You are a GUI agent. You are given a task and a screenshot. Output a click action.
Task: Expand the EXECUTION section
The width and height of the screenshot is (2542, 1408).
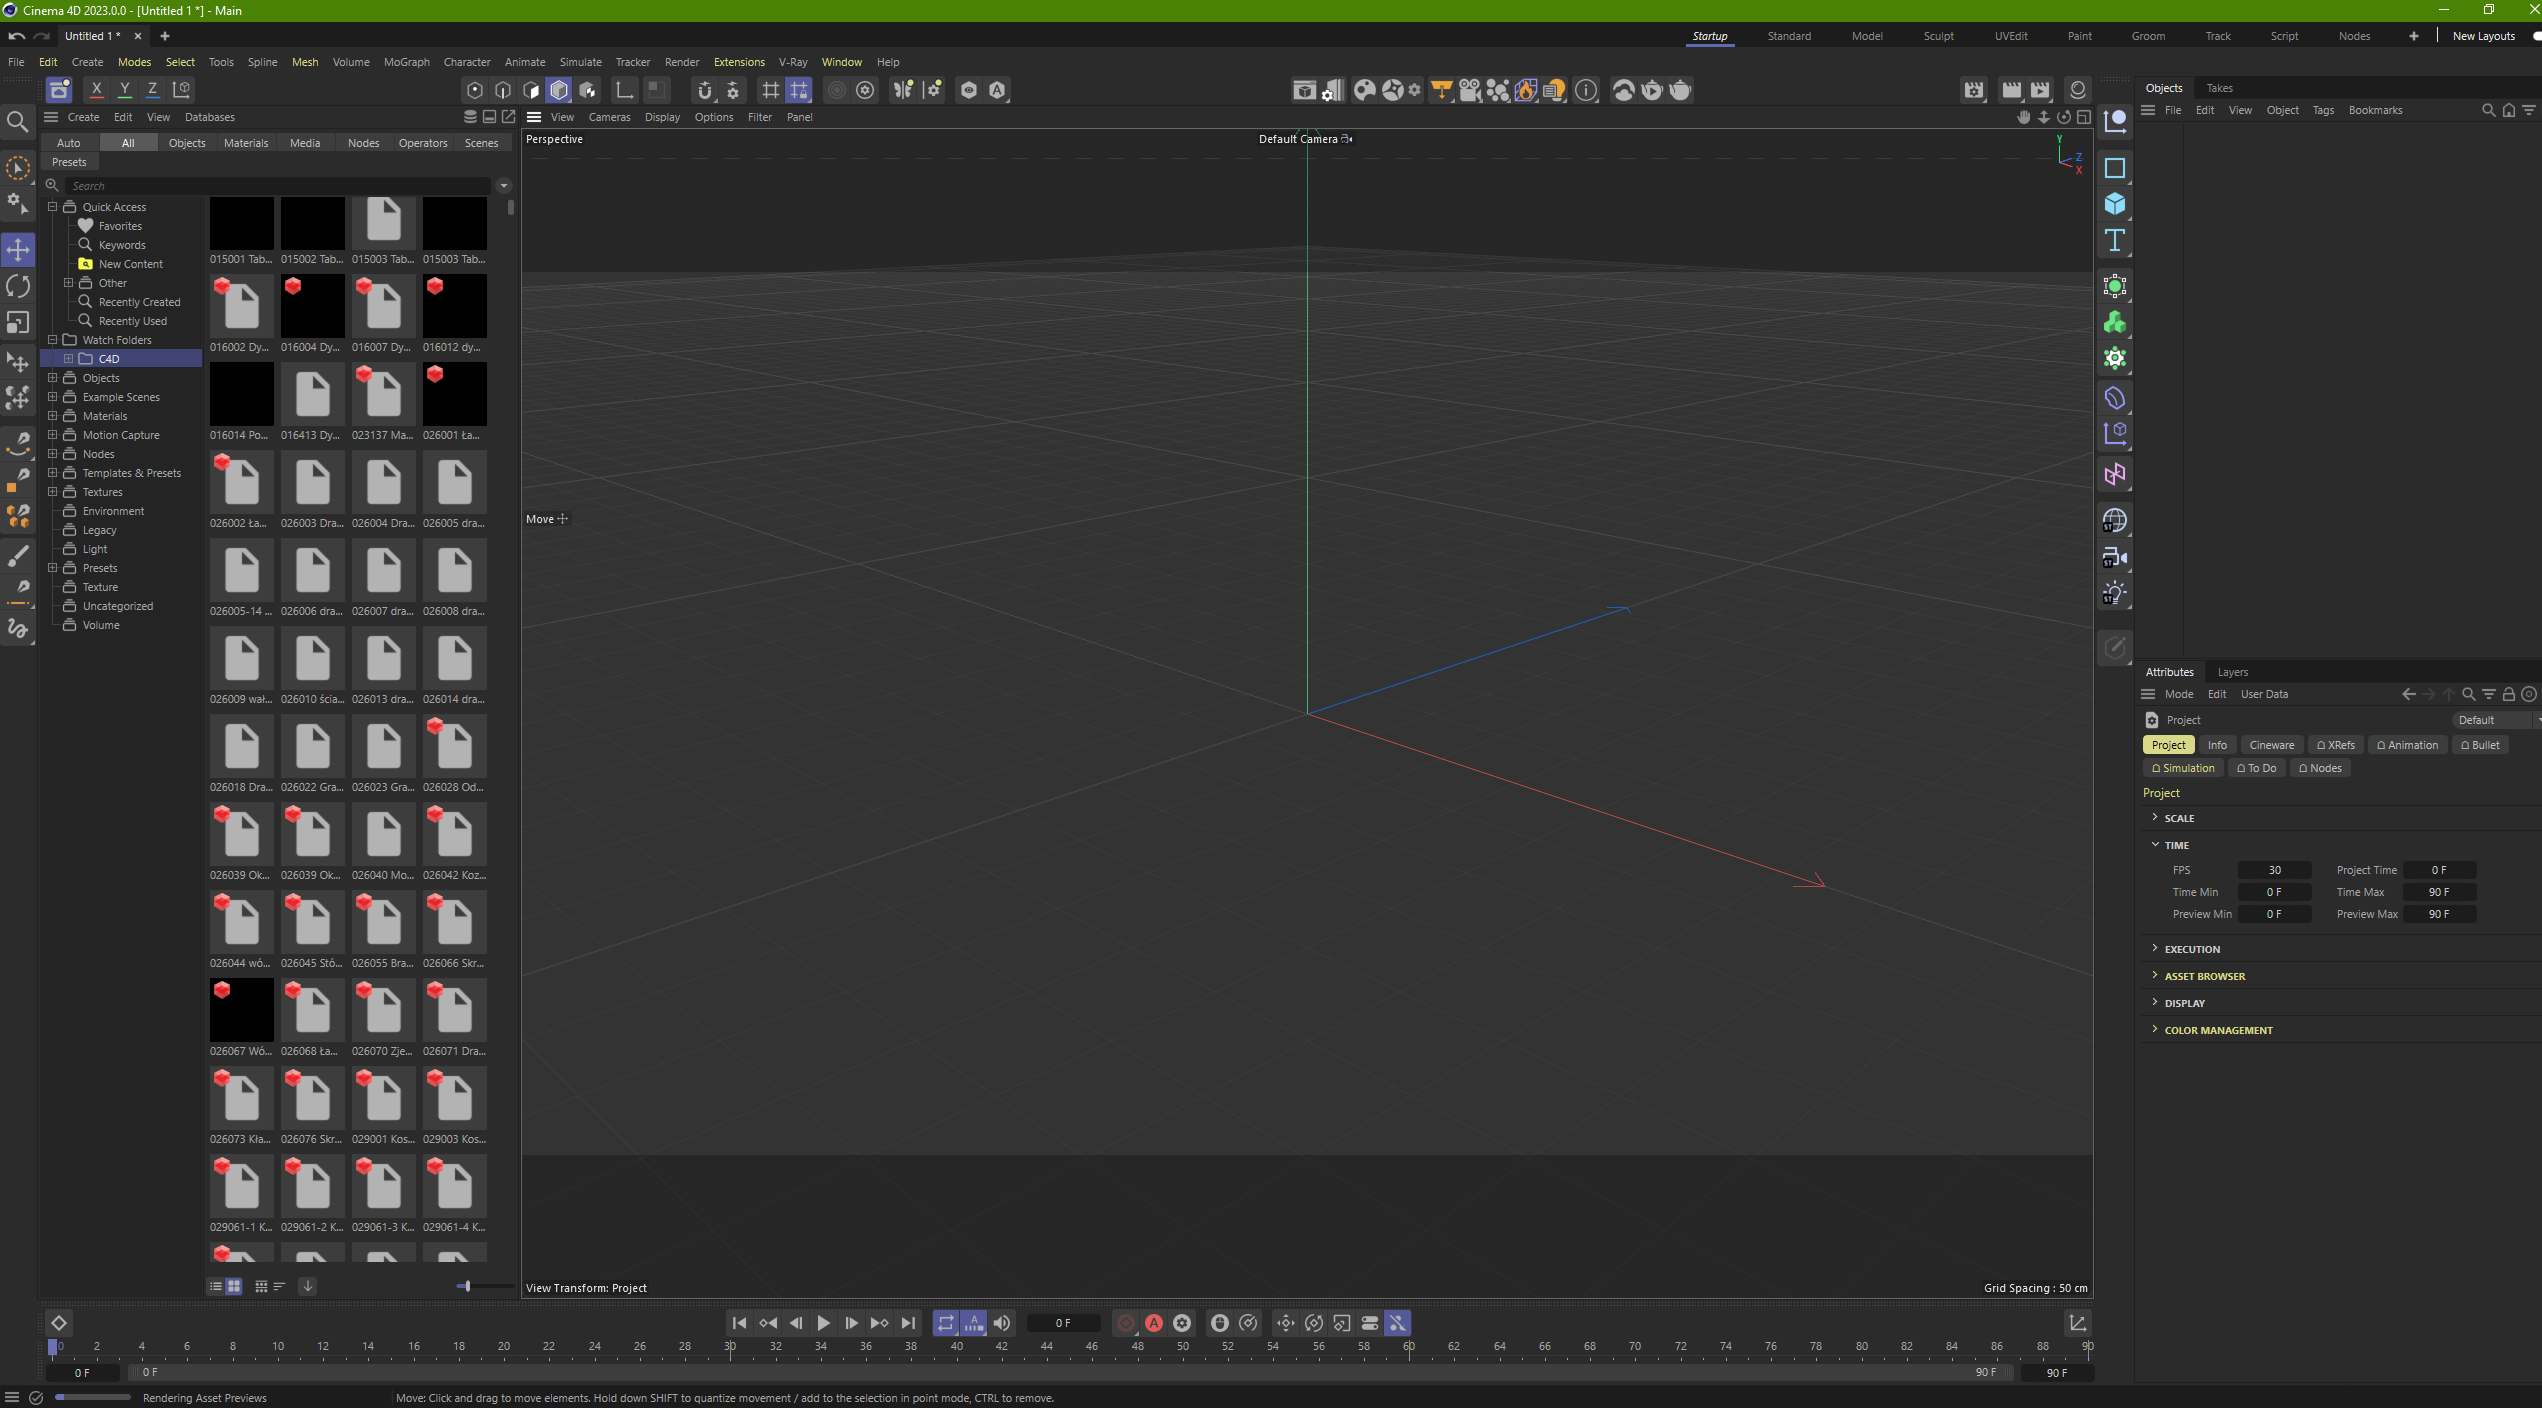tap(2154, 949)
